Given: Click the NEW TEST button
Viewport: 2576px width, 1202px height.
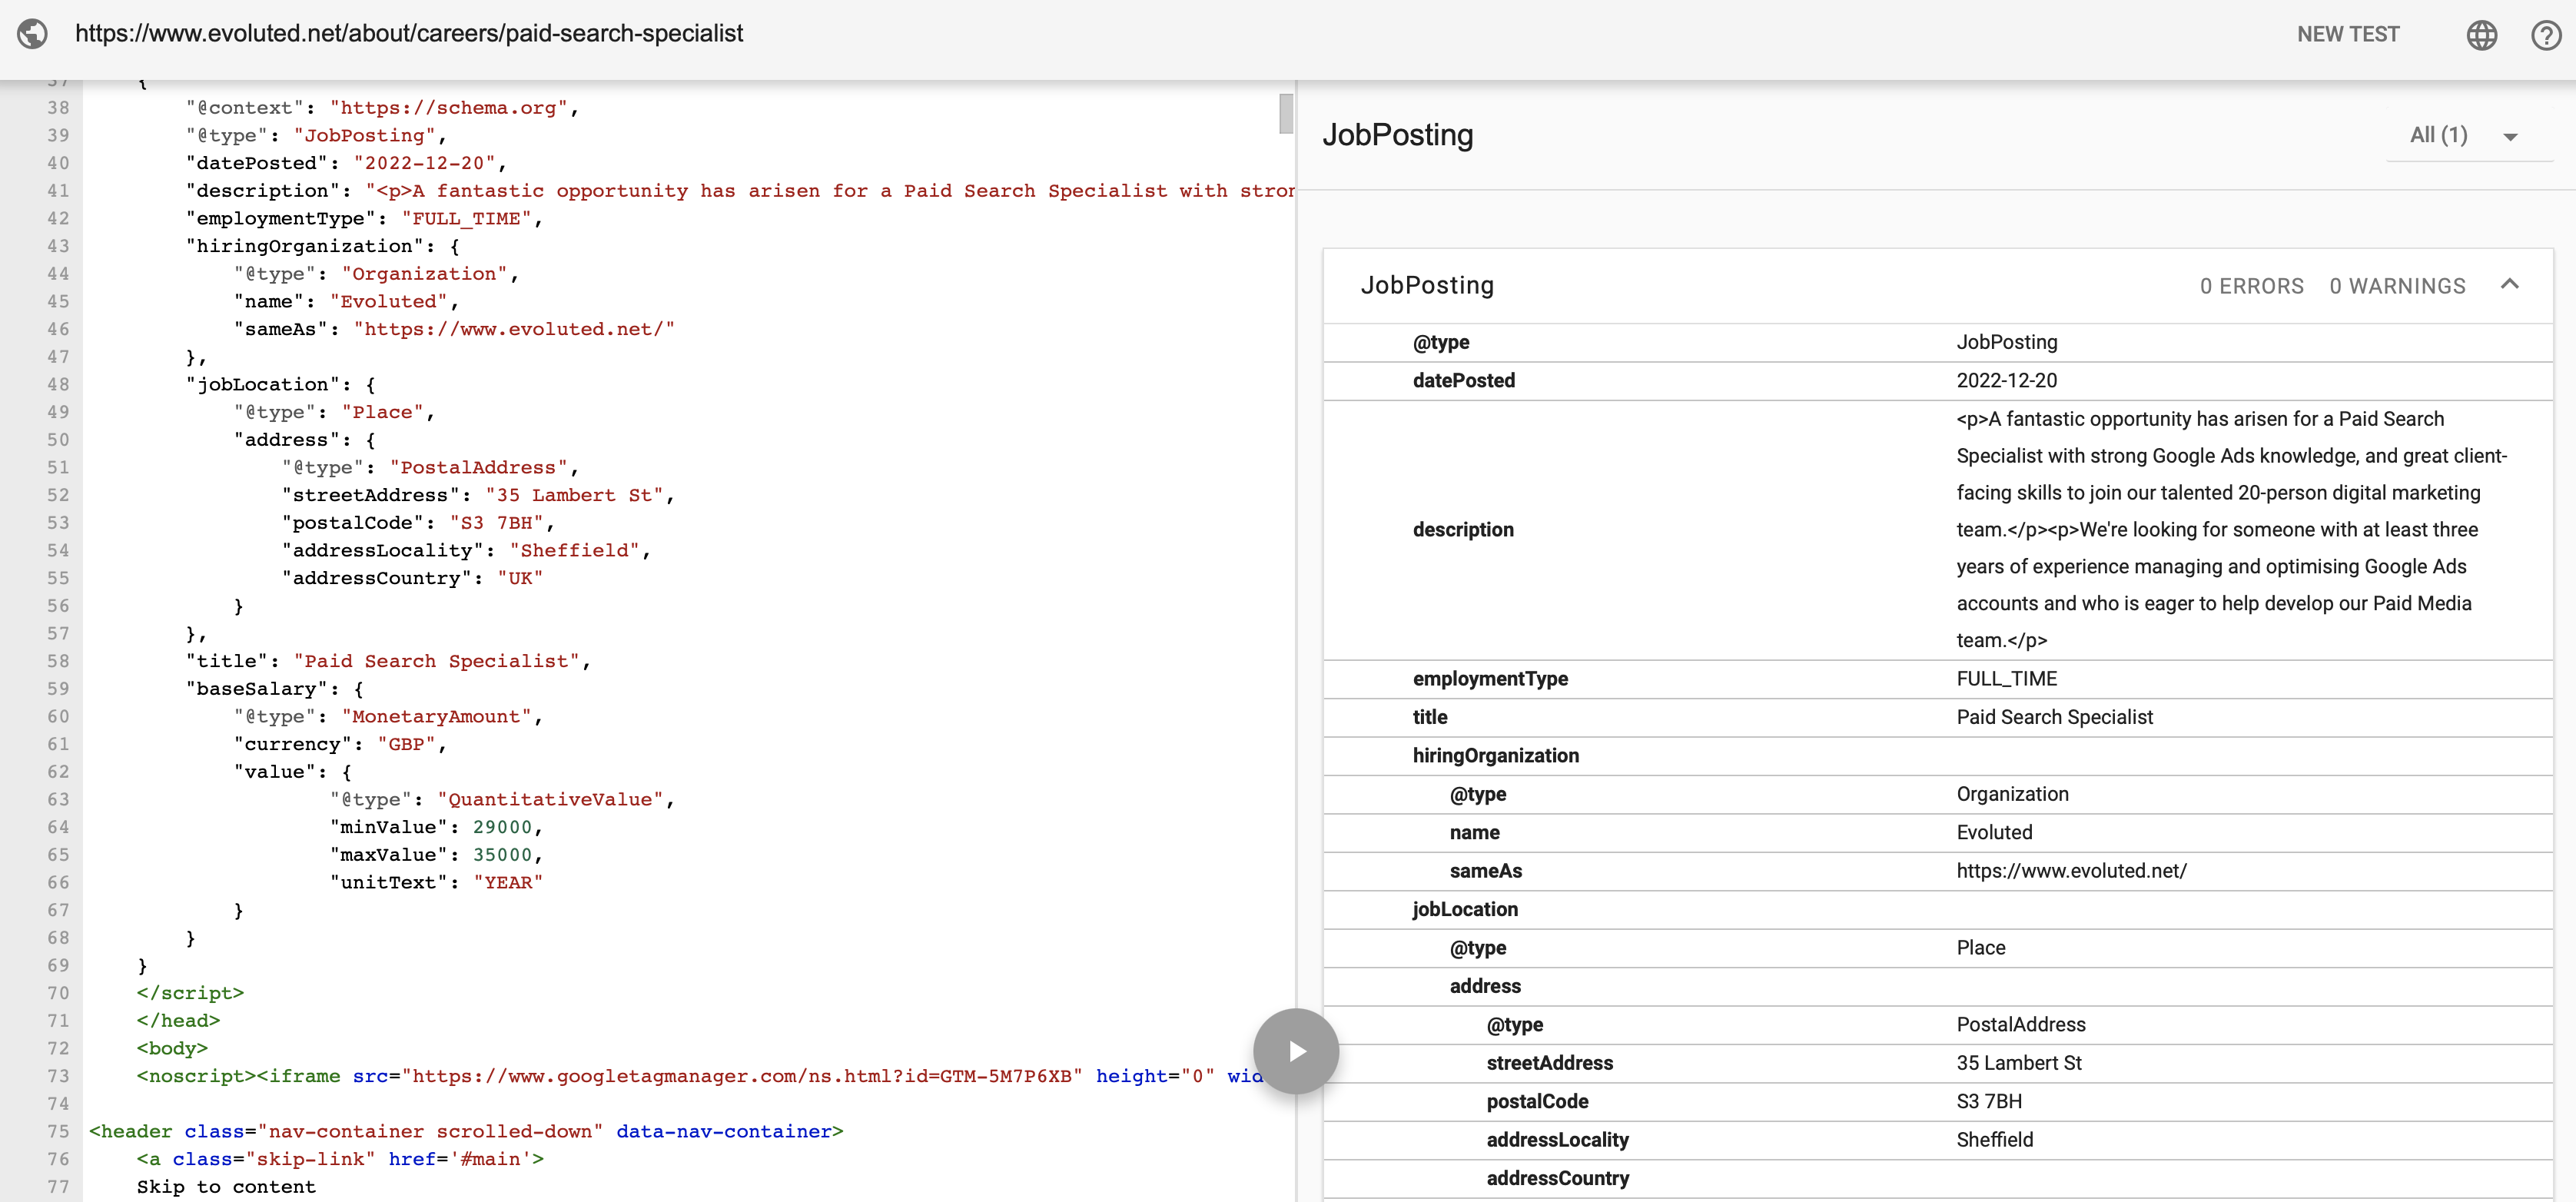Looking at the screenshot, I should 2347,35.
